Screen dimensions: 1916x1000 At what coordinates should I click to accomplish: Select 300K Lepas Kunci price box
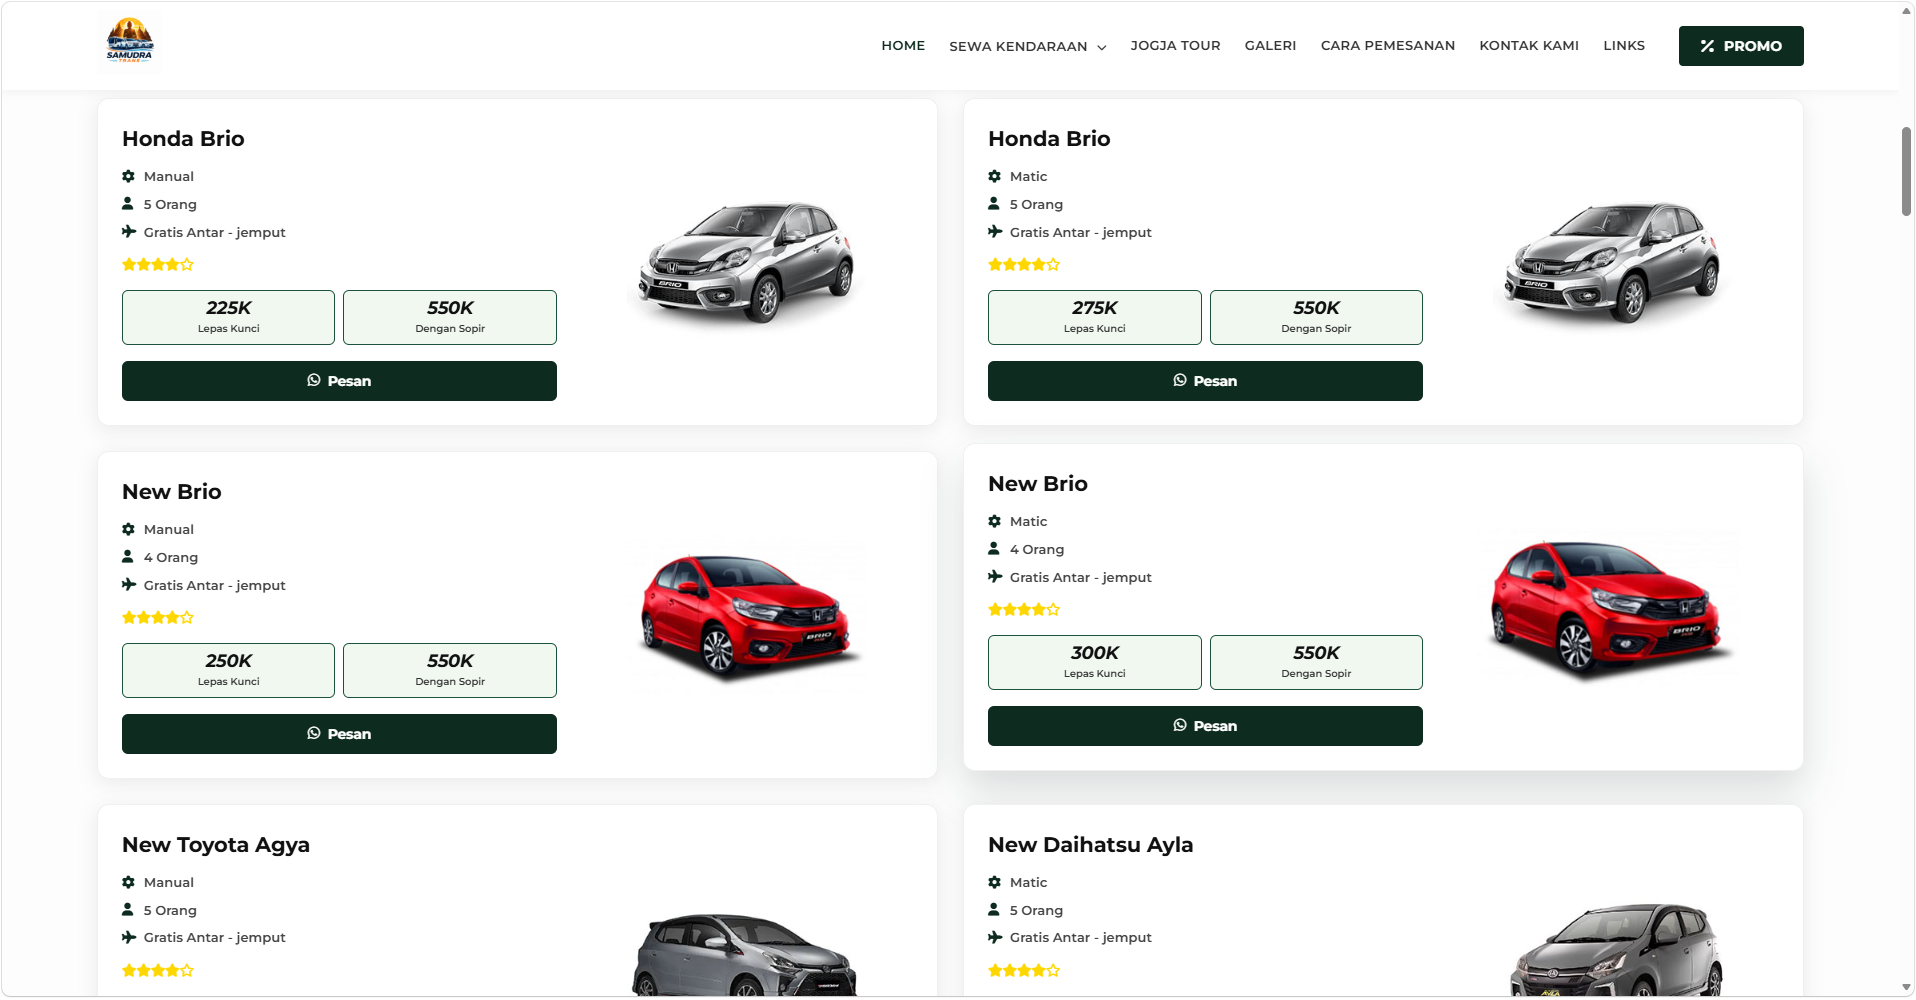[1094, 662]
